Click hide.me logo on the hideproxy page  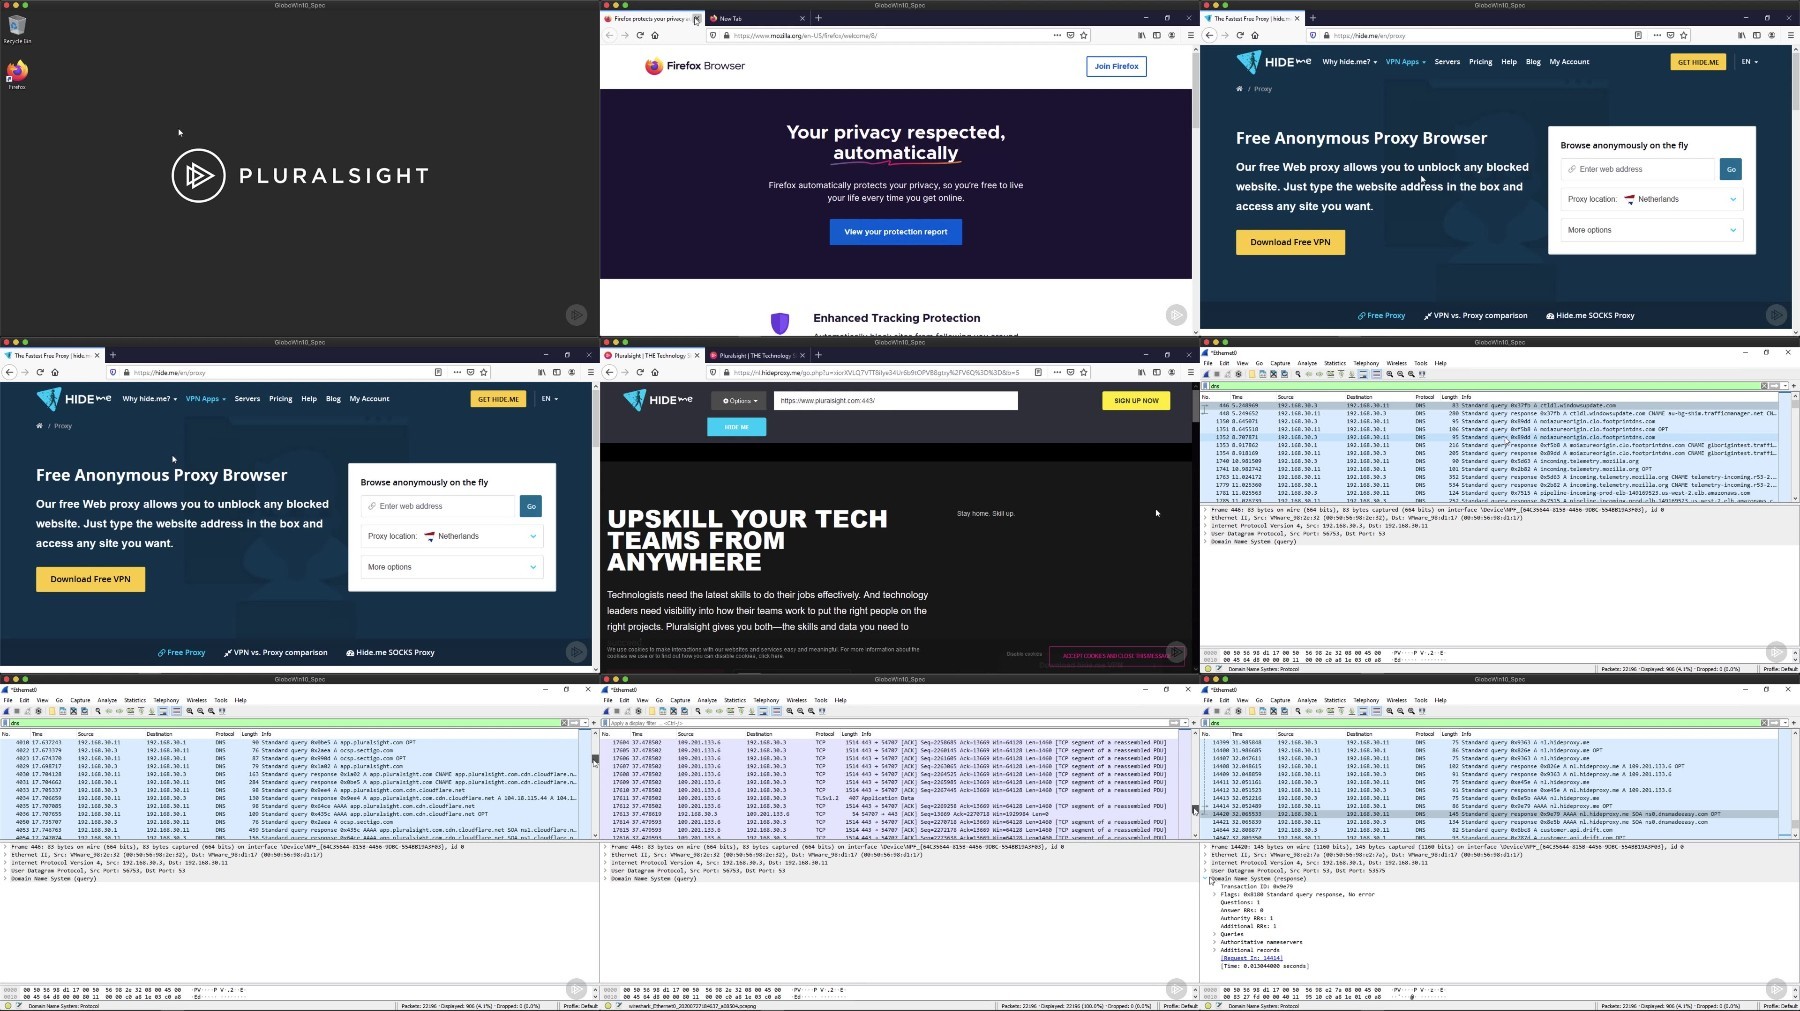658,400
